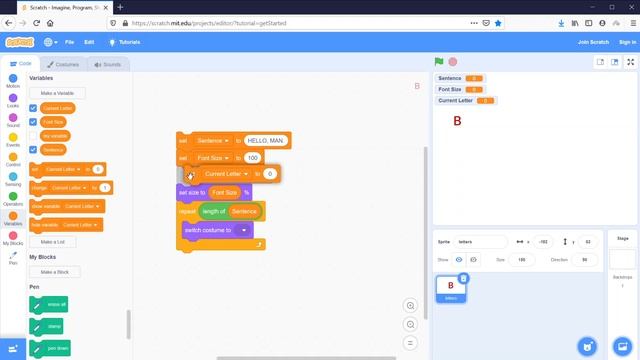Click the sprite Size input field

click(x=522, y=260)
